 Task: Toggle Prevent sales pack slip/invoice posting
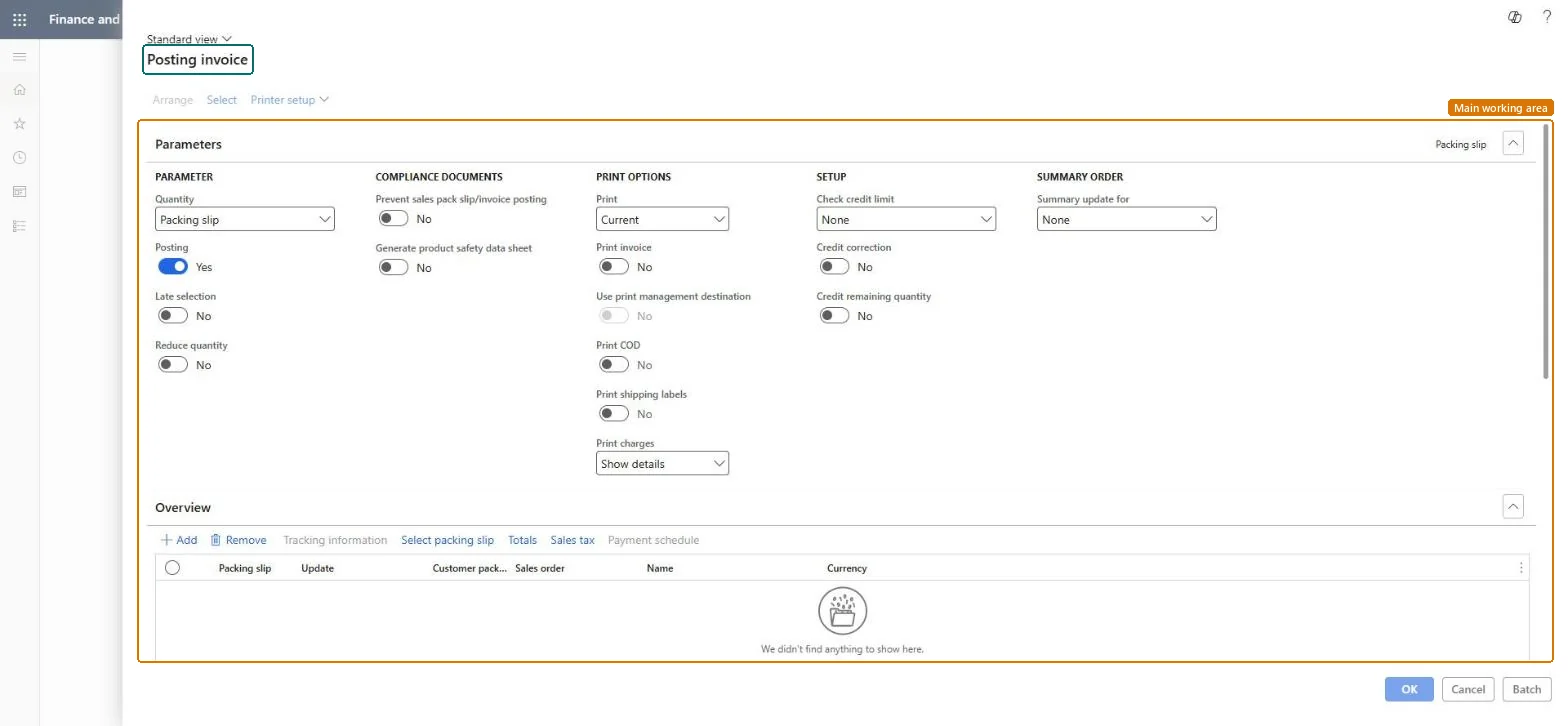(x=394, y=218)
